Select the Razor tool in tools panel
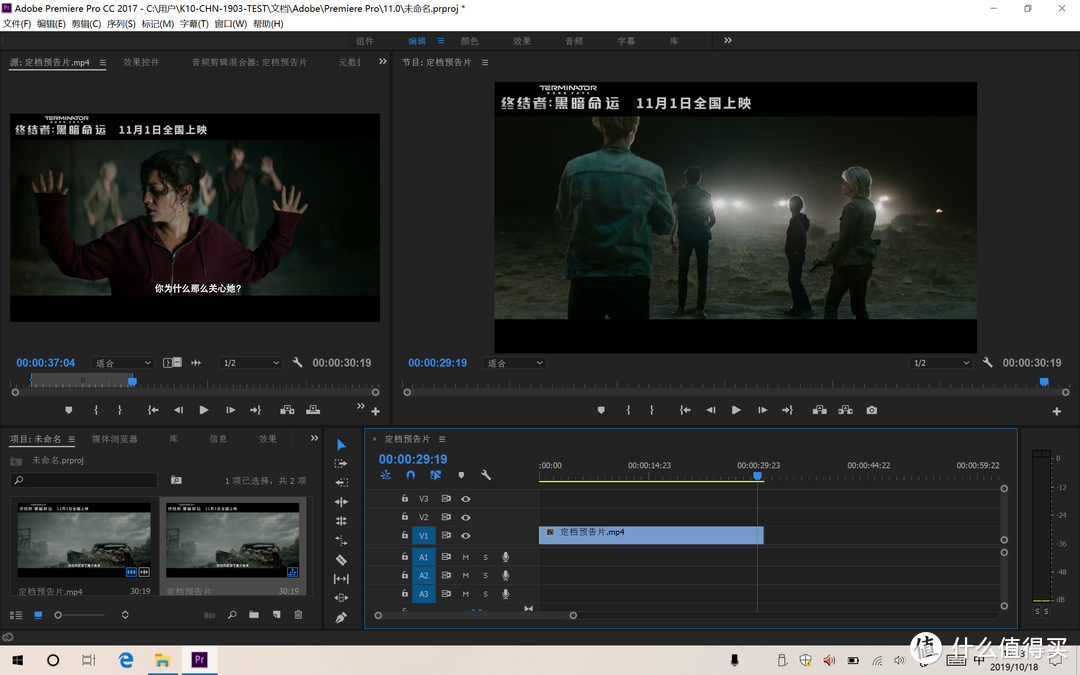The height and width of the screenshot is (675, 1080). pos(341,560)
